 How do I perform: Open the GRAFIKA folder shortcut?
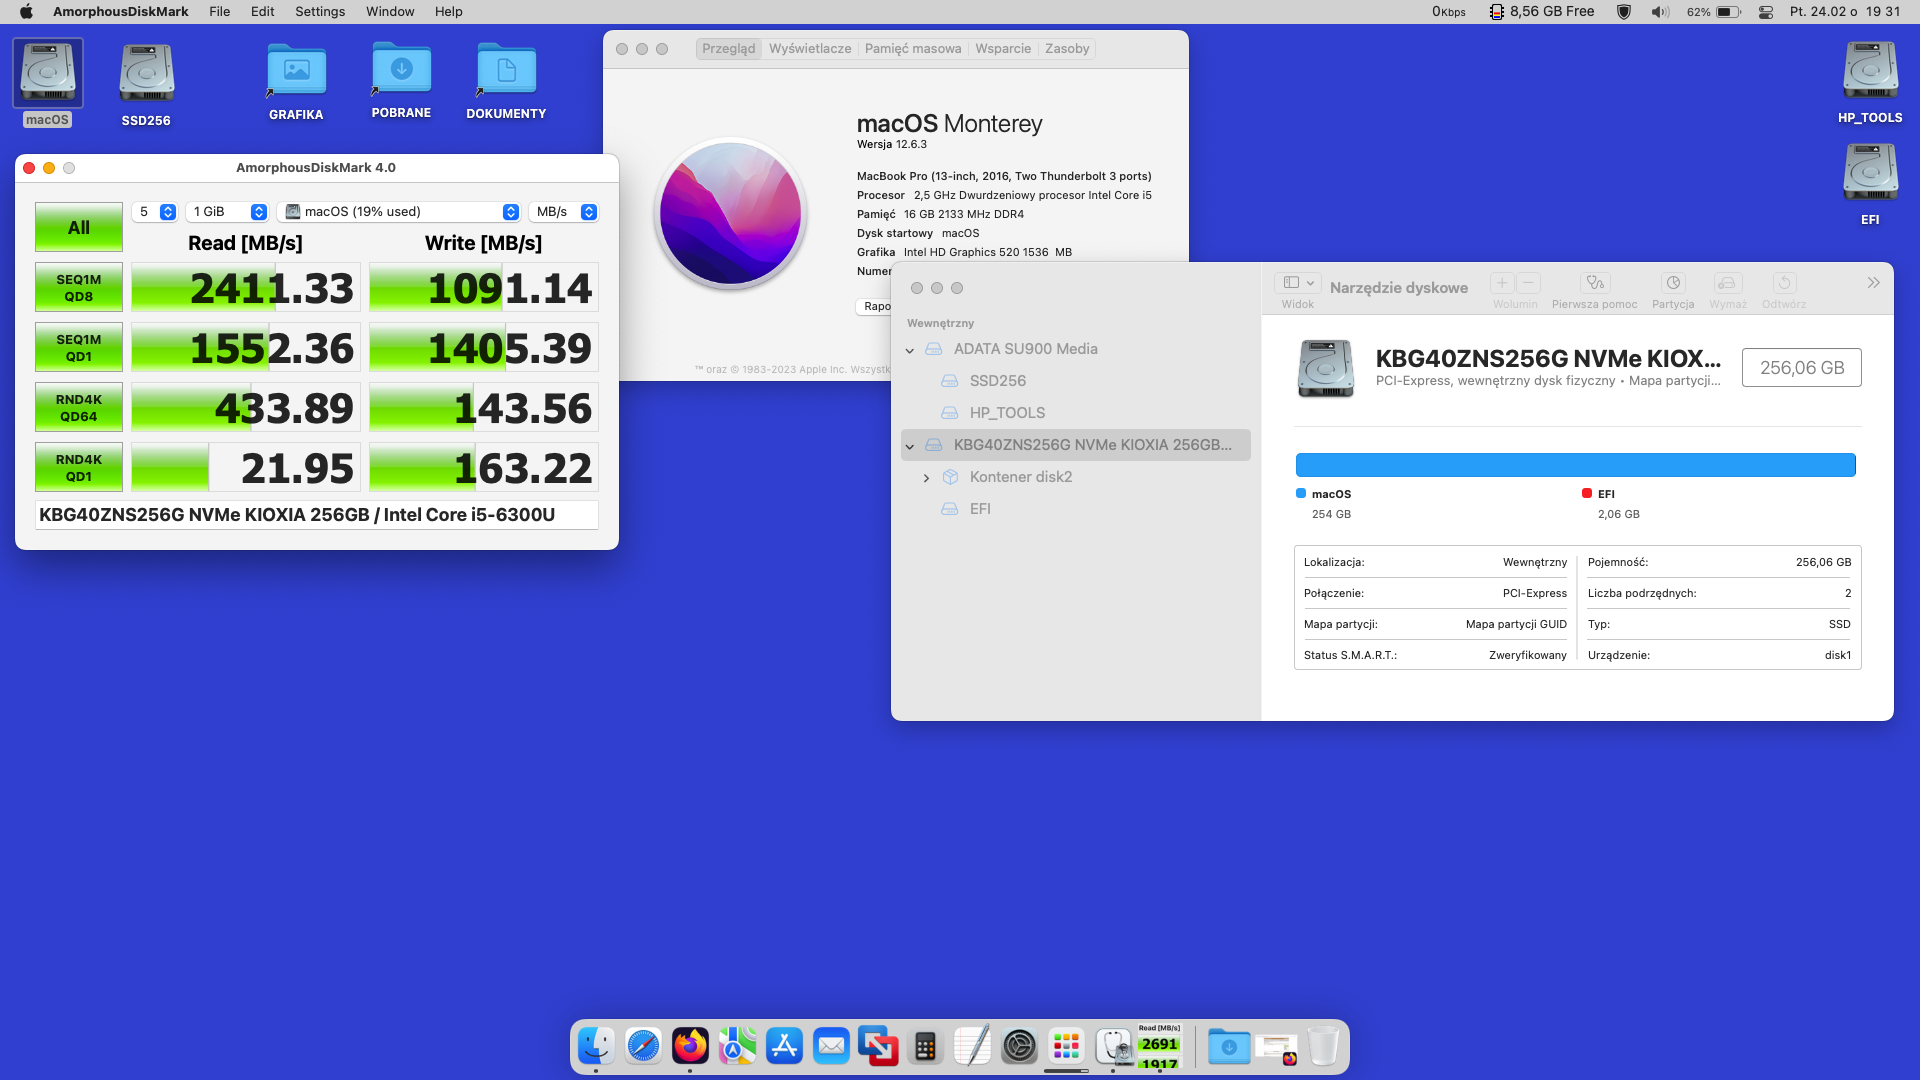click(296, 71)
